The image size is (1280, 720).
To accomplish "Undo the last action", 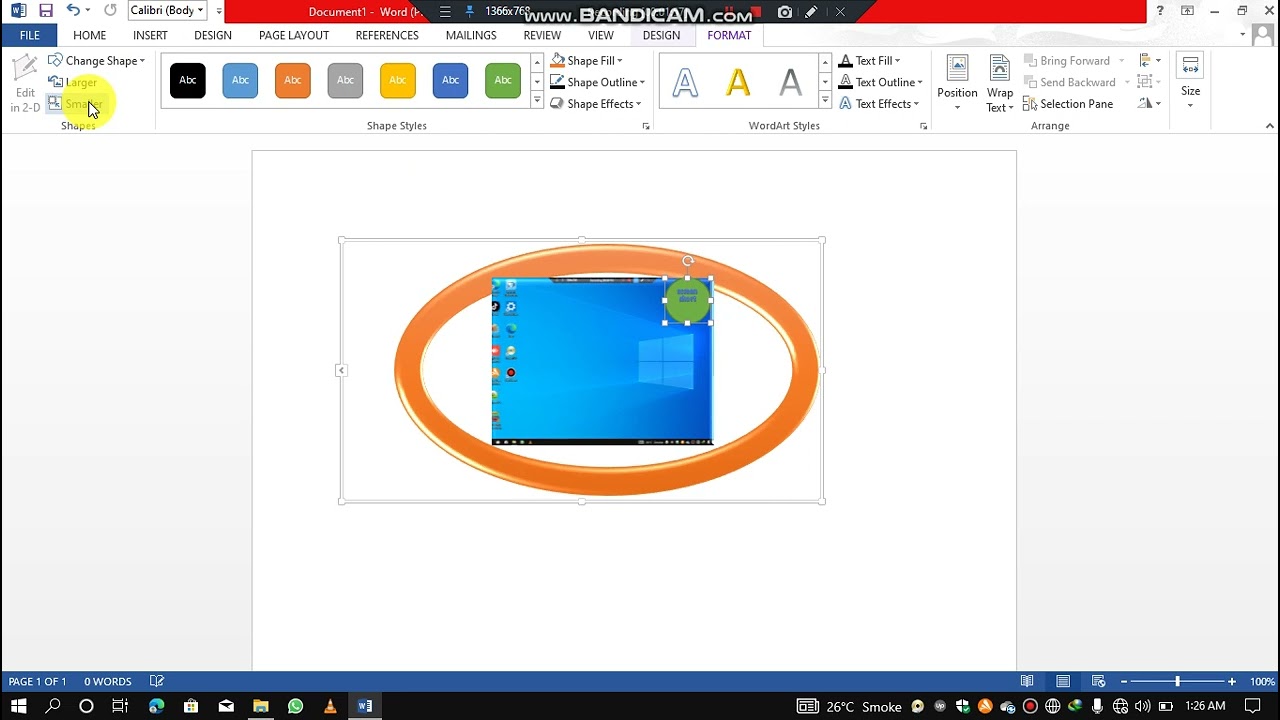I will coord(73,11).
